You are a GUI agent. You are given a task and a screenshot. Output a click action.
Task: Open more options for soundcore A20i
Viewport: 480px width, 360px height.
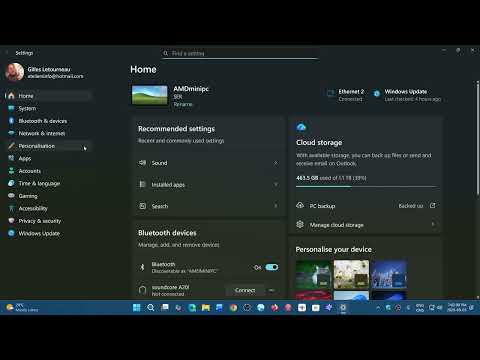point(272,290)
